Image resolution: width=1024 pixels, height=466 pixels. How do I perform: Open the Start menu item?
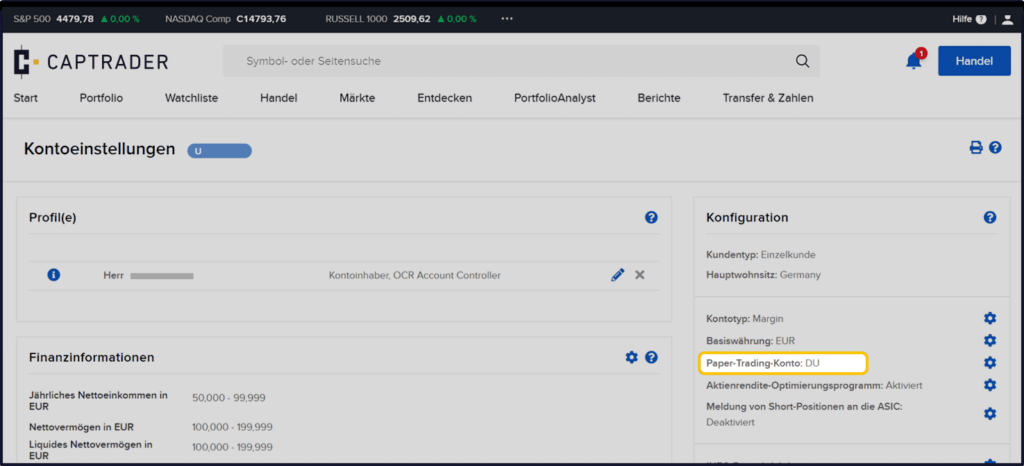point(25,98)
